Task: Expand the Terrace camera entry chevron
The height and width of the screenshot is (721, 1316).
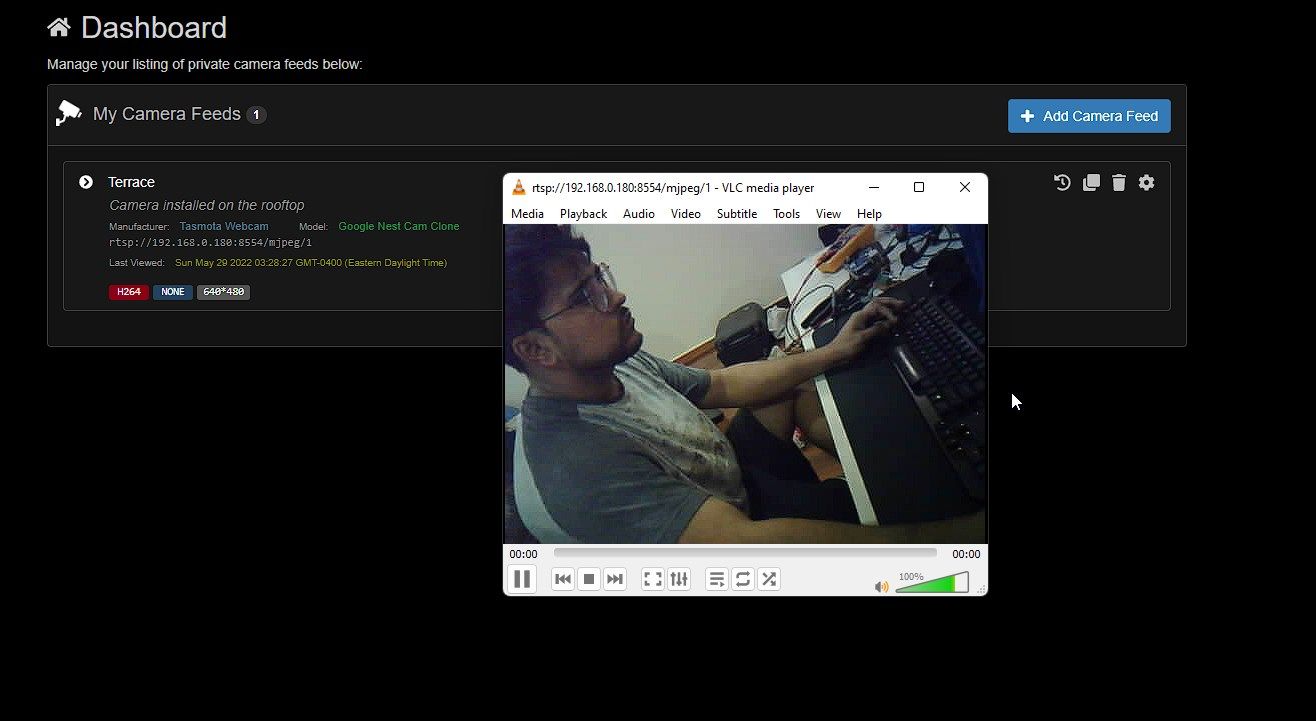Action: coord(86,182)
